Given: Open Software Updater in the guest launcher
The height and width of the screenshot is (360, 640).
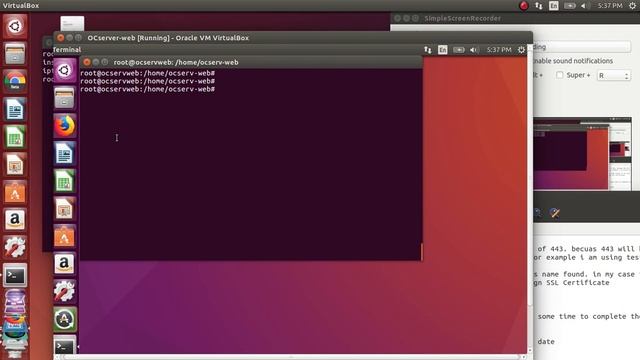Looking at the screenshot, I should [64, 320].
